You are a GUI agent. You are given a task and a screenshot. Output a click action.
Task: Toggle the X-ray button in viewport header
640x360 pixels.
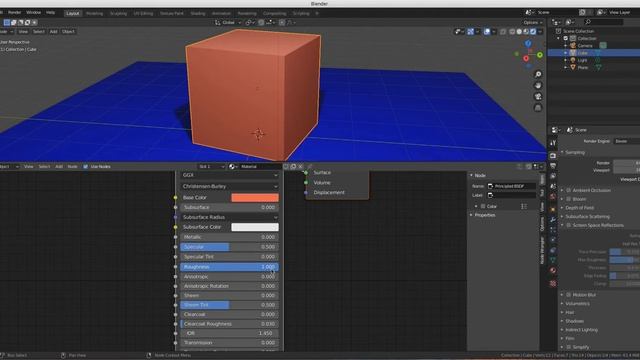pos(503,31)
